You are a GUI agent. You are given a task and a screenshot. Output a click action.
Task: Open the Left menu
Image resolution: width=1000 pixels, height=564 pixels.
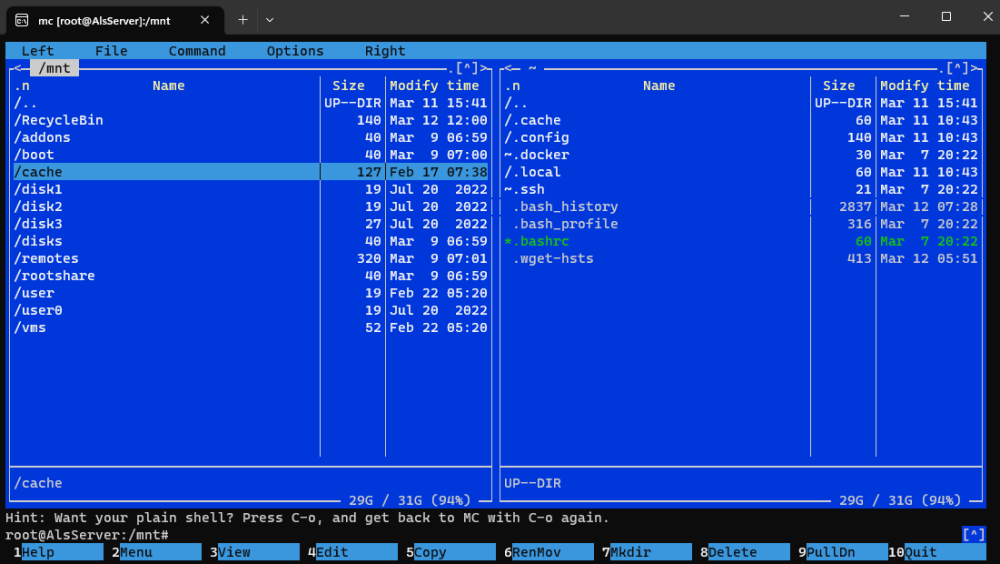tap(38, 50)
